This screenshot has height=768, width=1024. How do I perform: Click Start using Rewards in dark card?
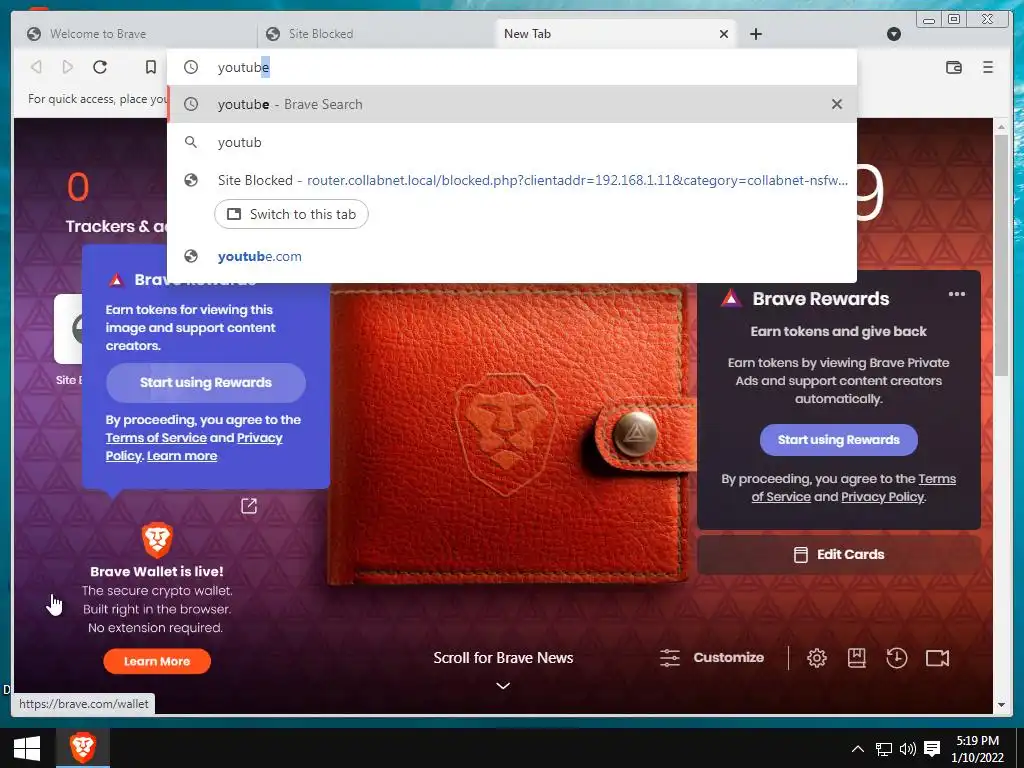point(839,440)
